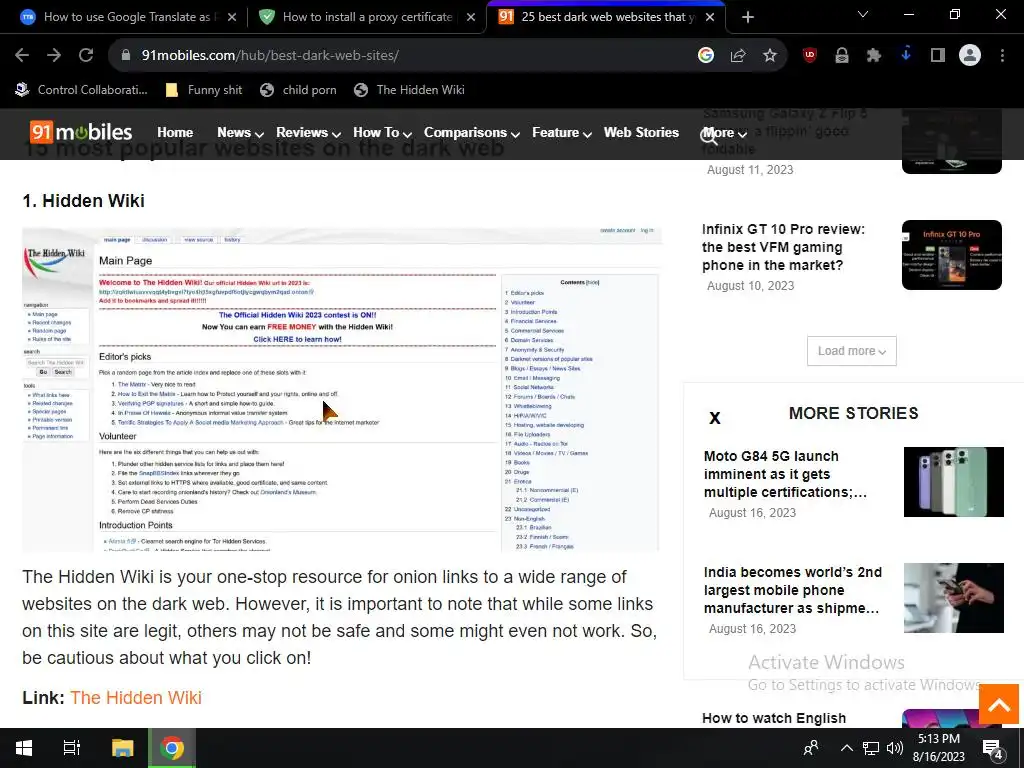Open the uBlock Origin extension

(810, 56)
